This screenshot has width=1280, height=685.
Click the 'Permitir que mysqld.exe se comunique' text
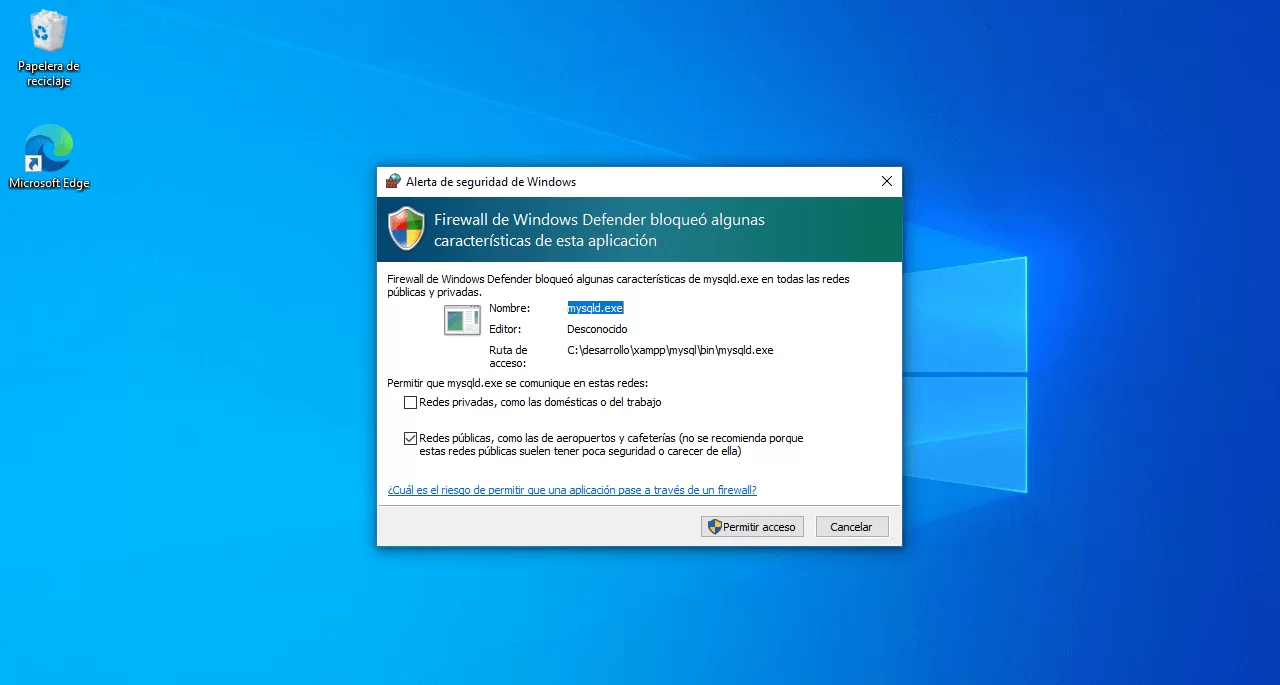(517, 383)
